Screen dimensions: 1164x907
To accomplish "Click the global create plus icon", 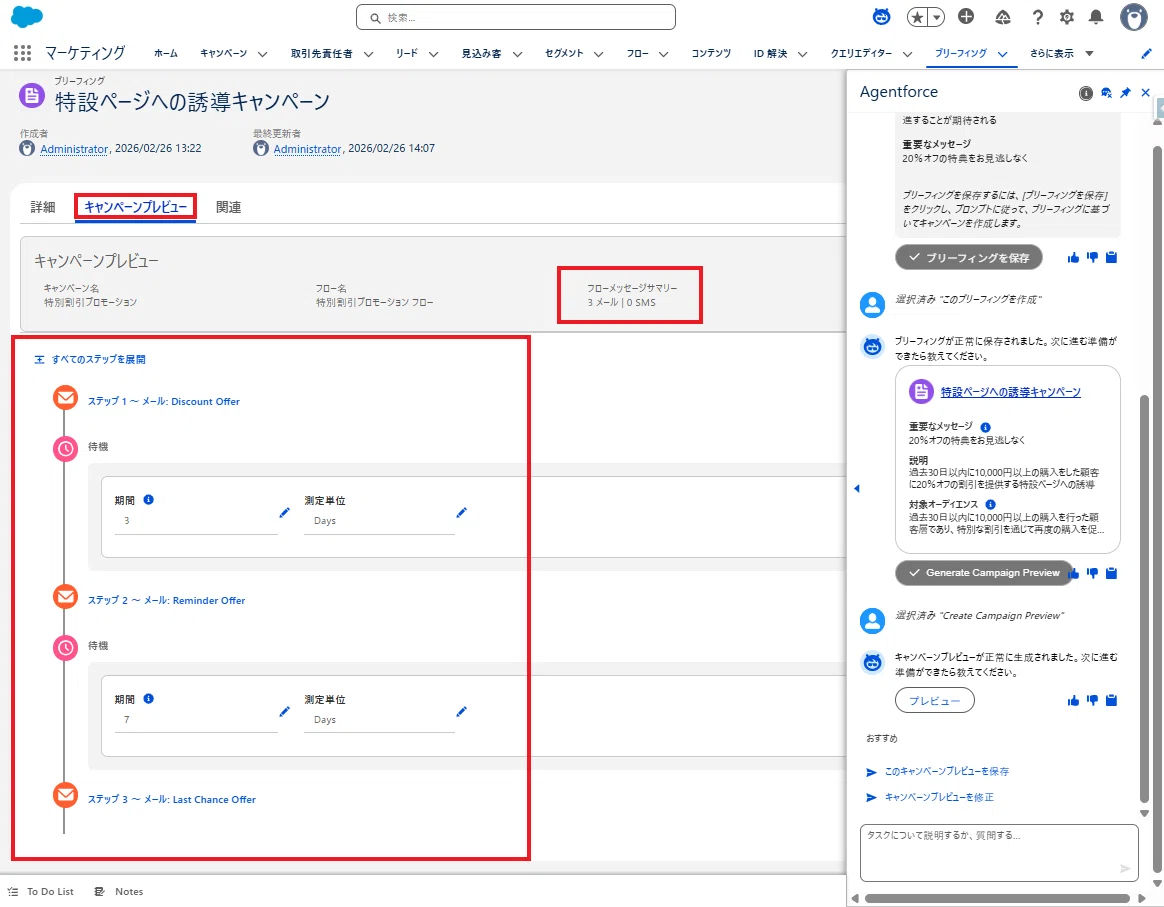I will click(966, 16).
